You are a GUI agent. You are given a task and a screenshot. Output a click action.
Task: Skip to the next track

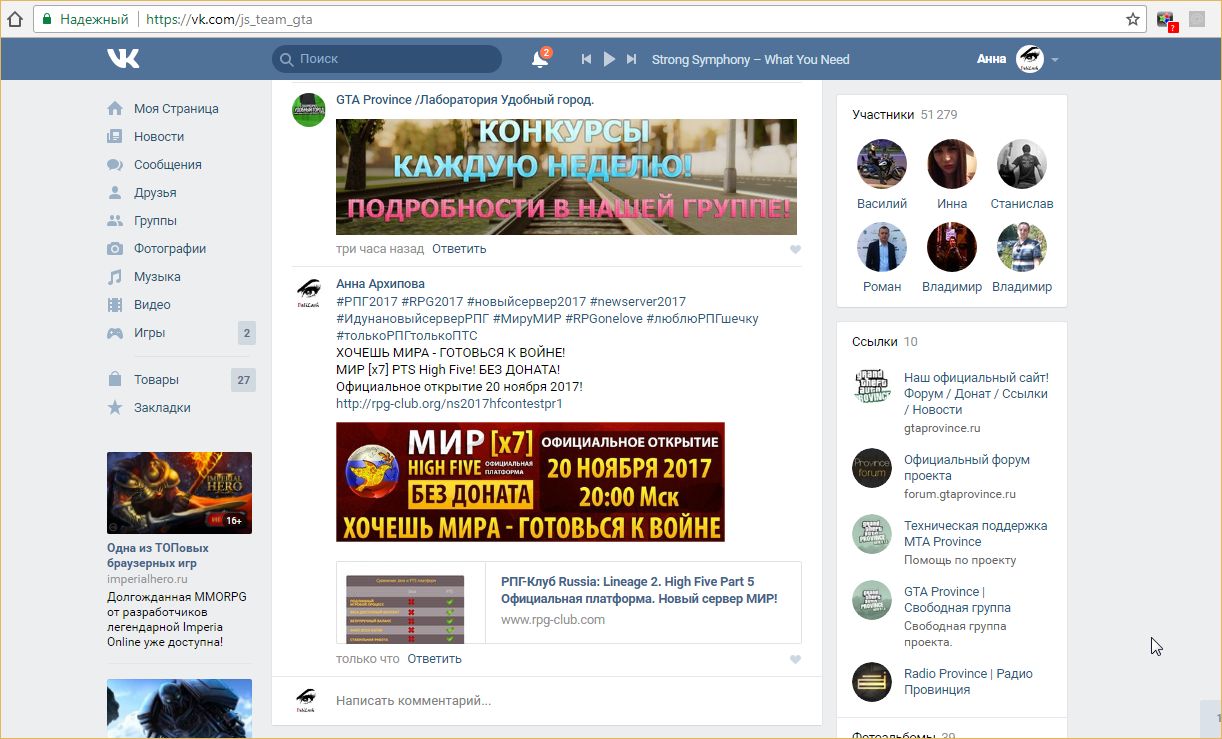tap(631, 60)
